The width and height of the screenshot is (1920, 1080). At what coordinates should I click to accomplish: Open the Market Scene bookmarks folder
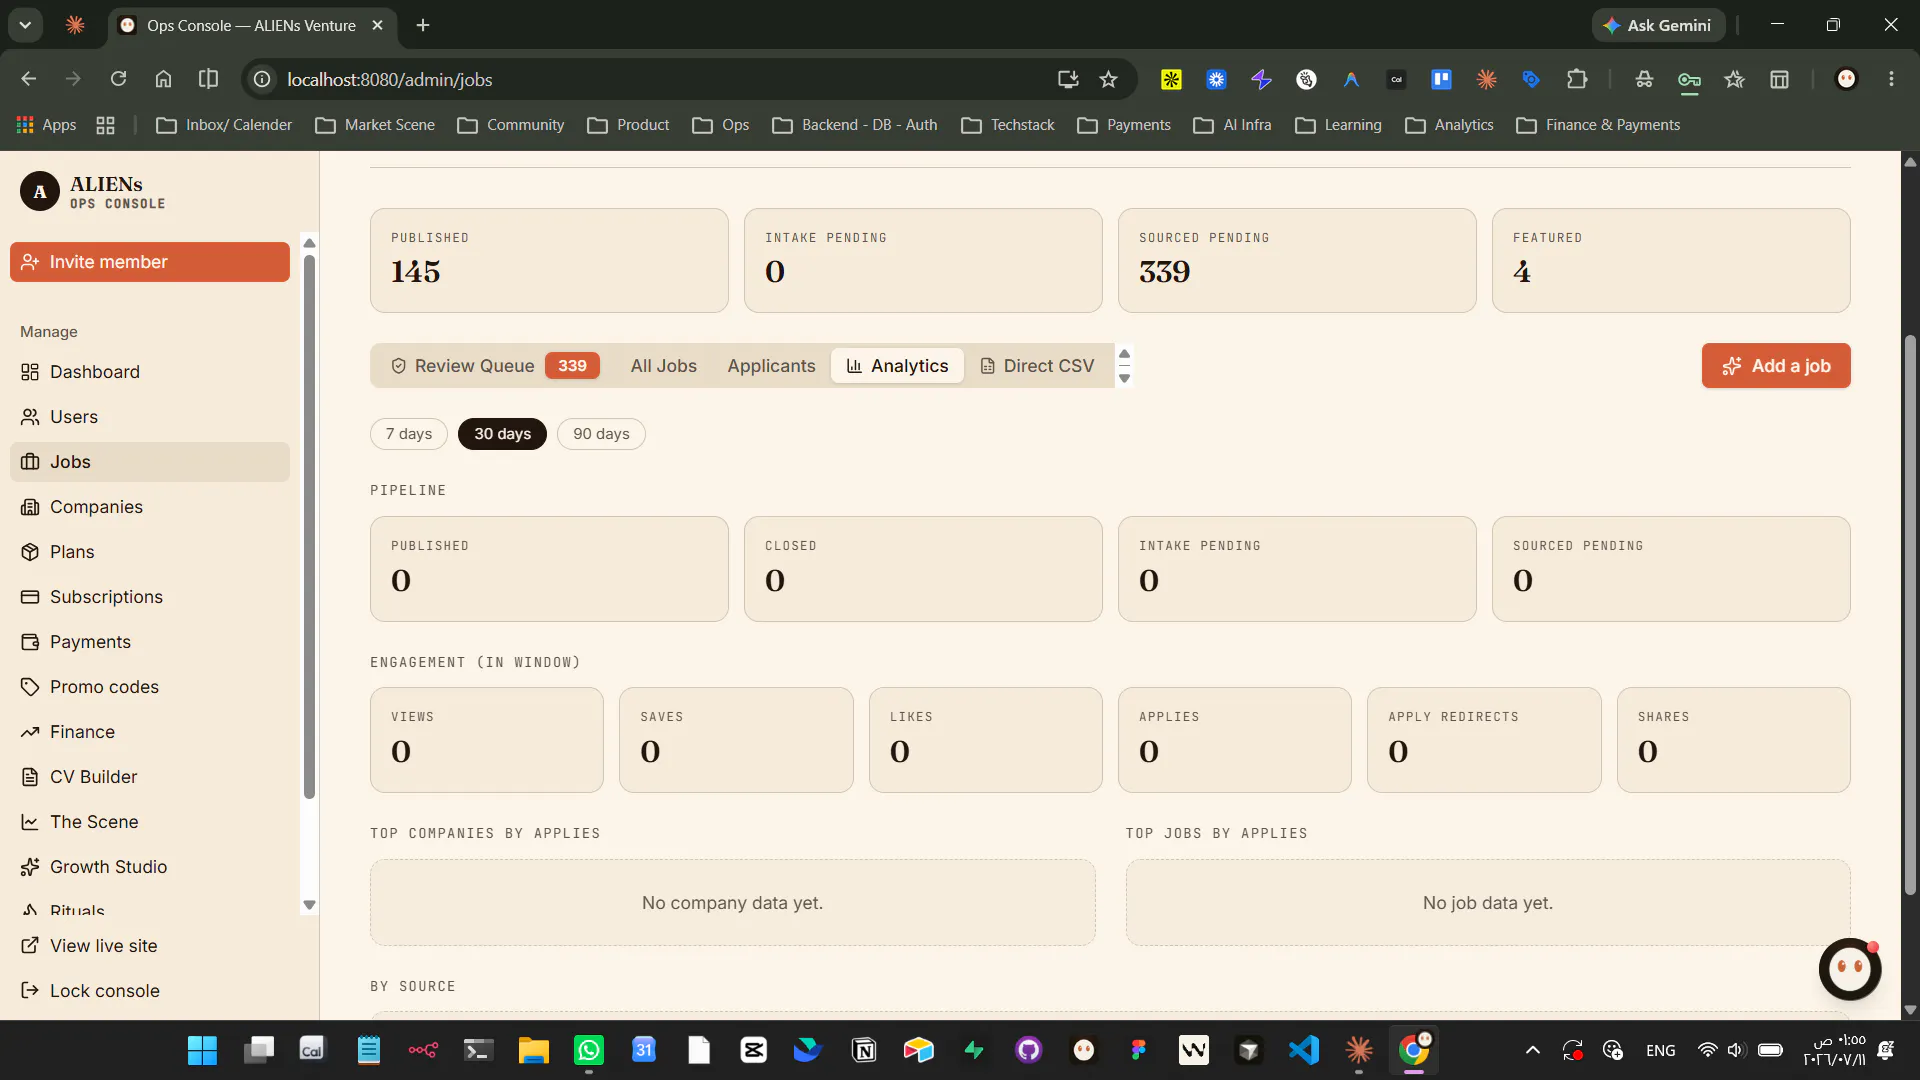pyautogui.click(x=375, y=125)
